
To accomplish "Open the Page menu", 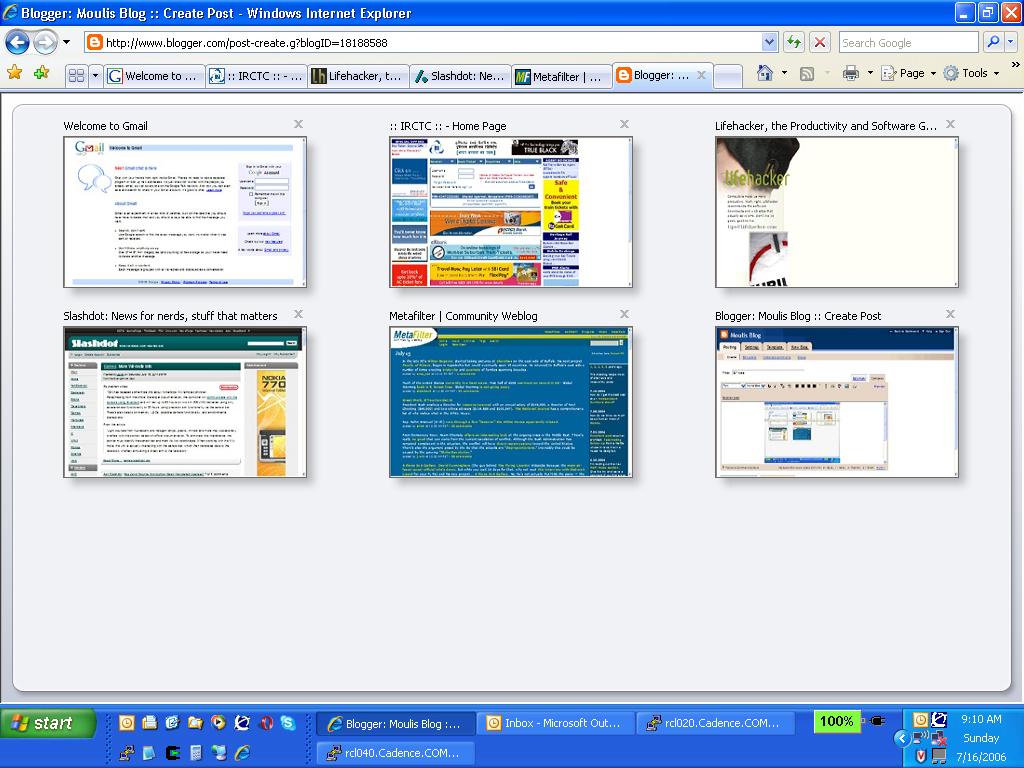I will [x=908, y=73].
